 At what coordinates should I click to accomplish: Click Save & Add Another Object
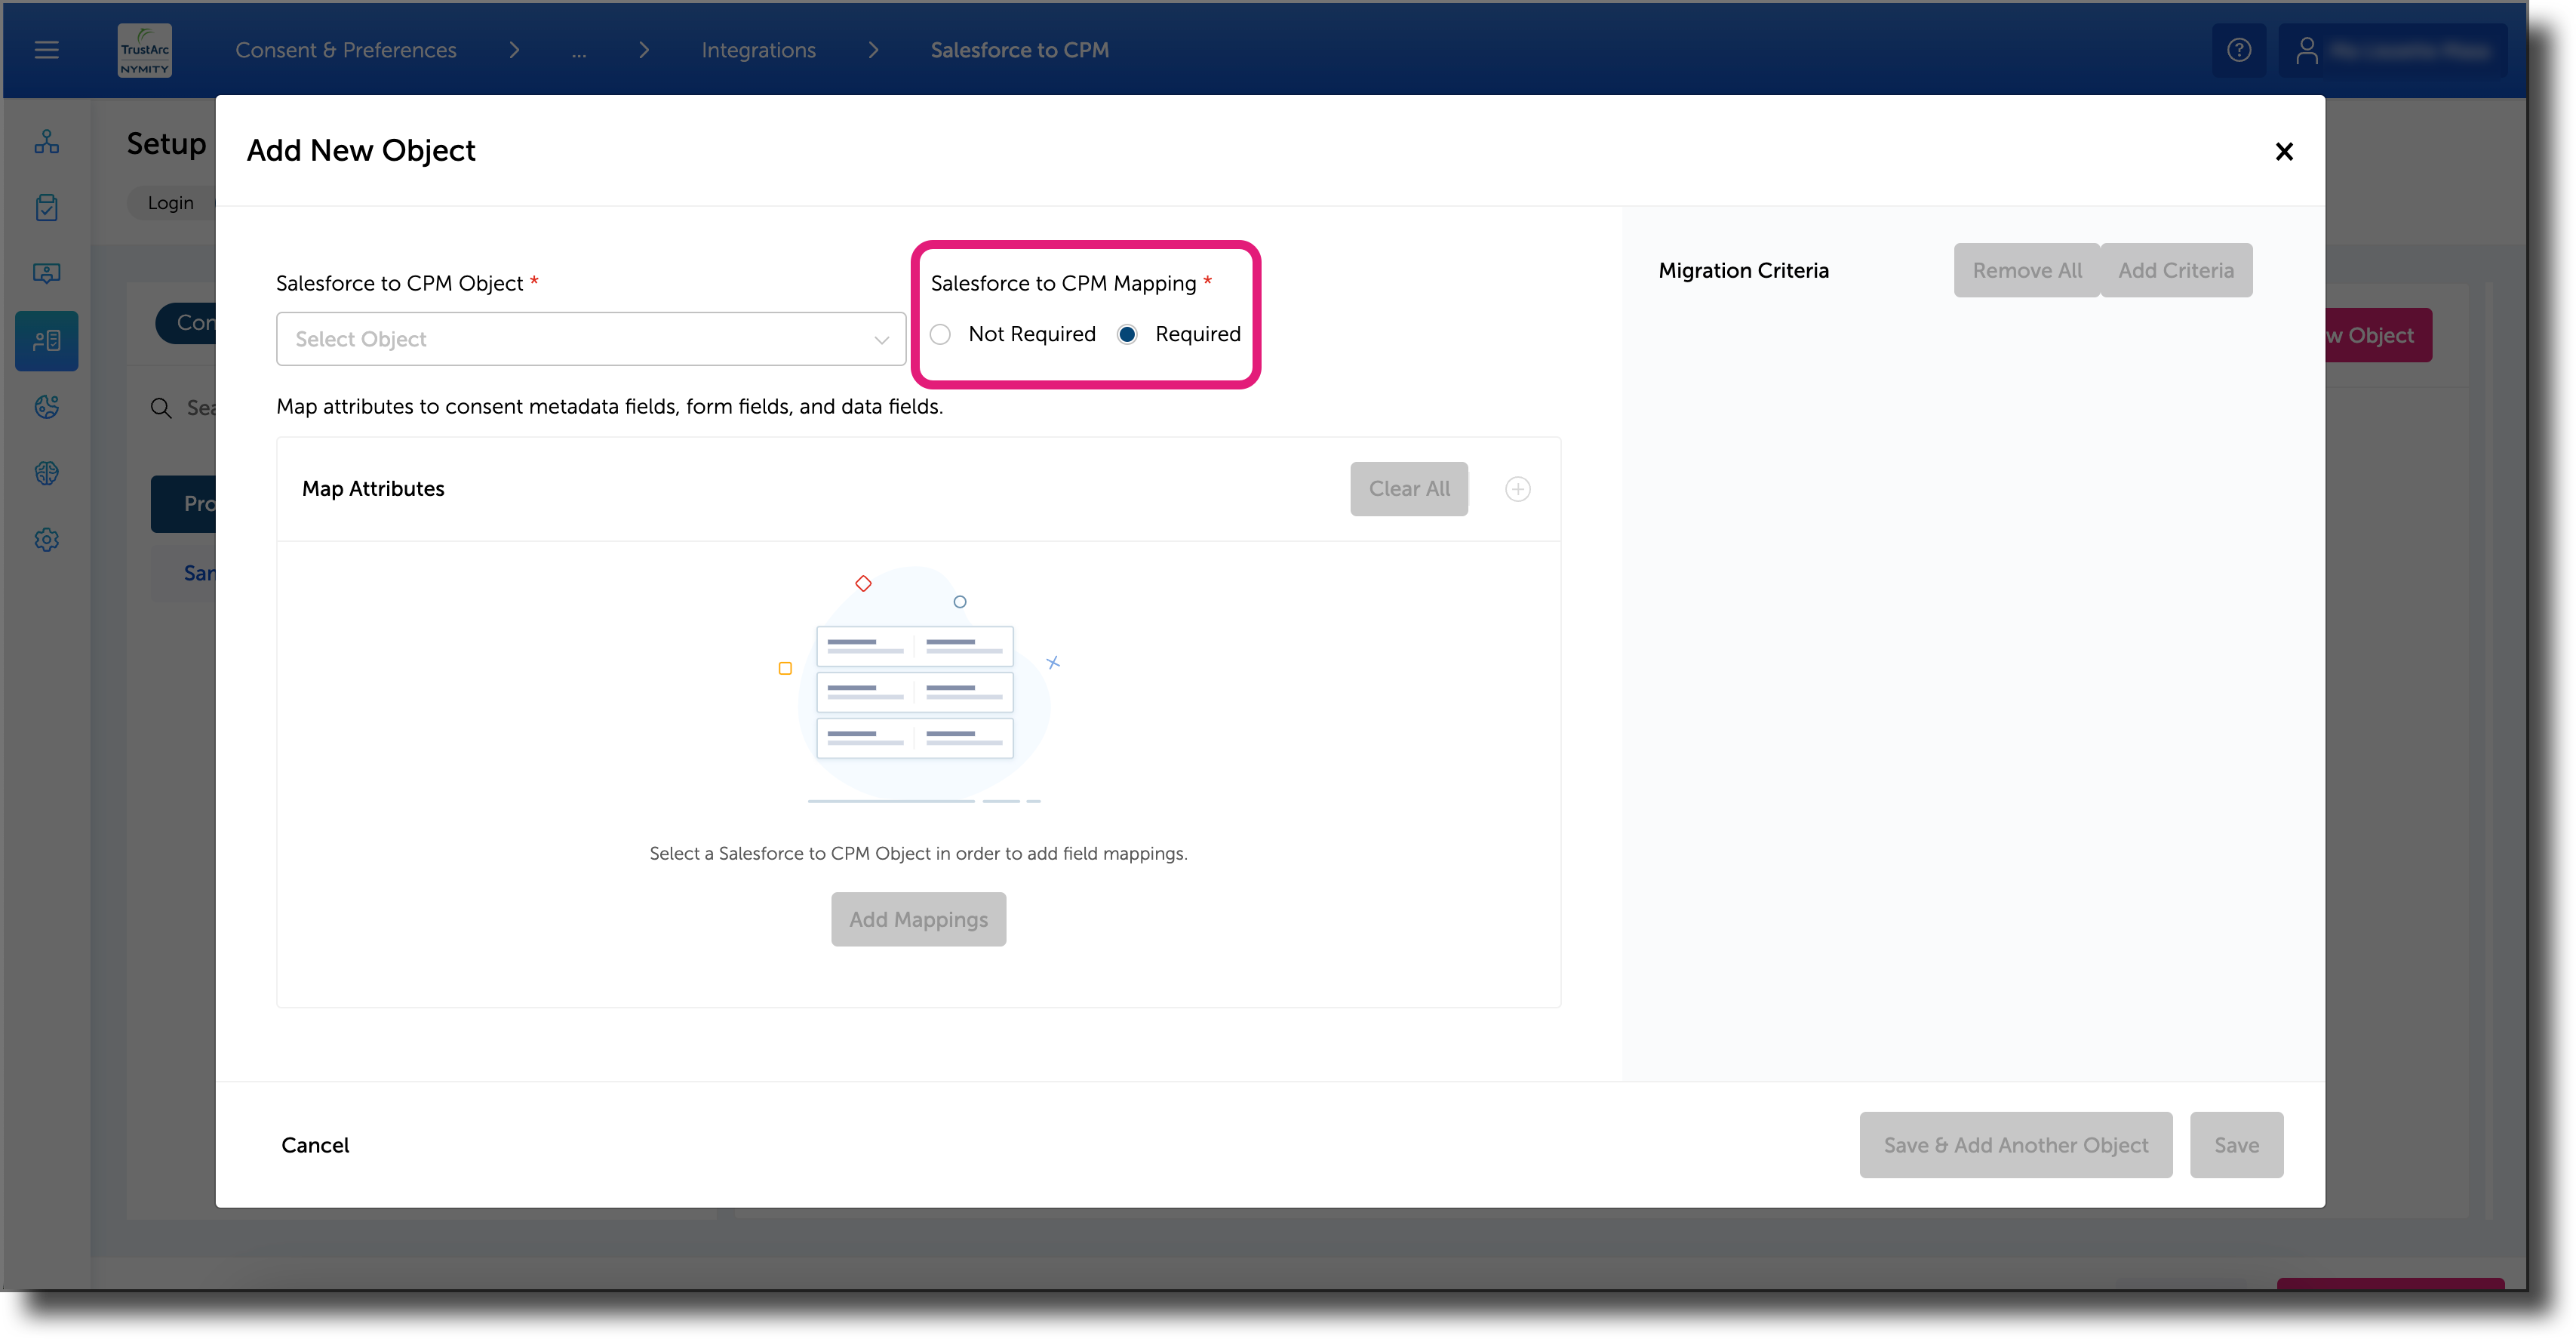coord(2016,1146)
